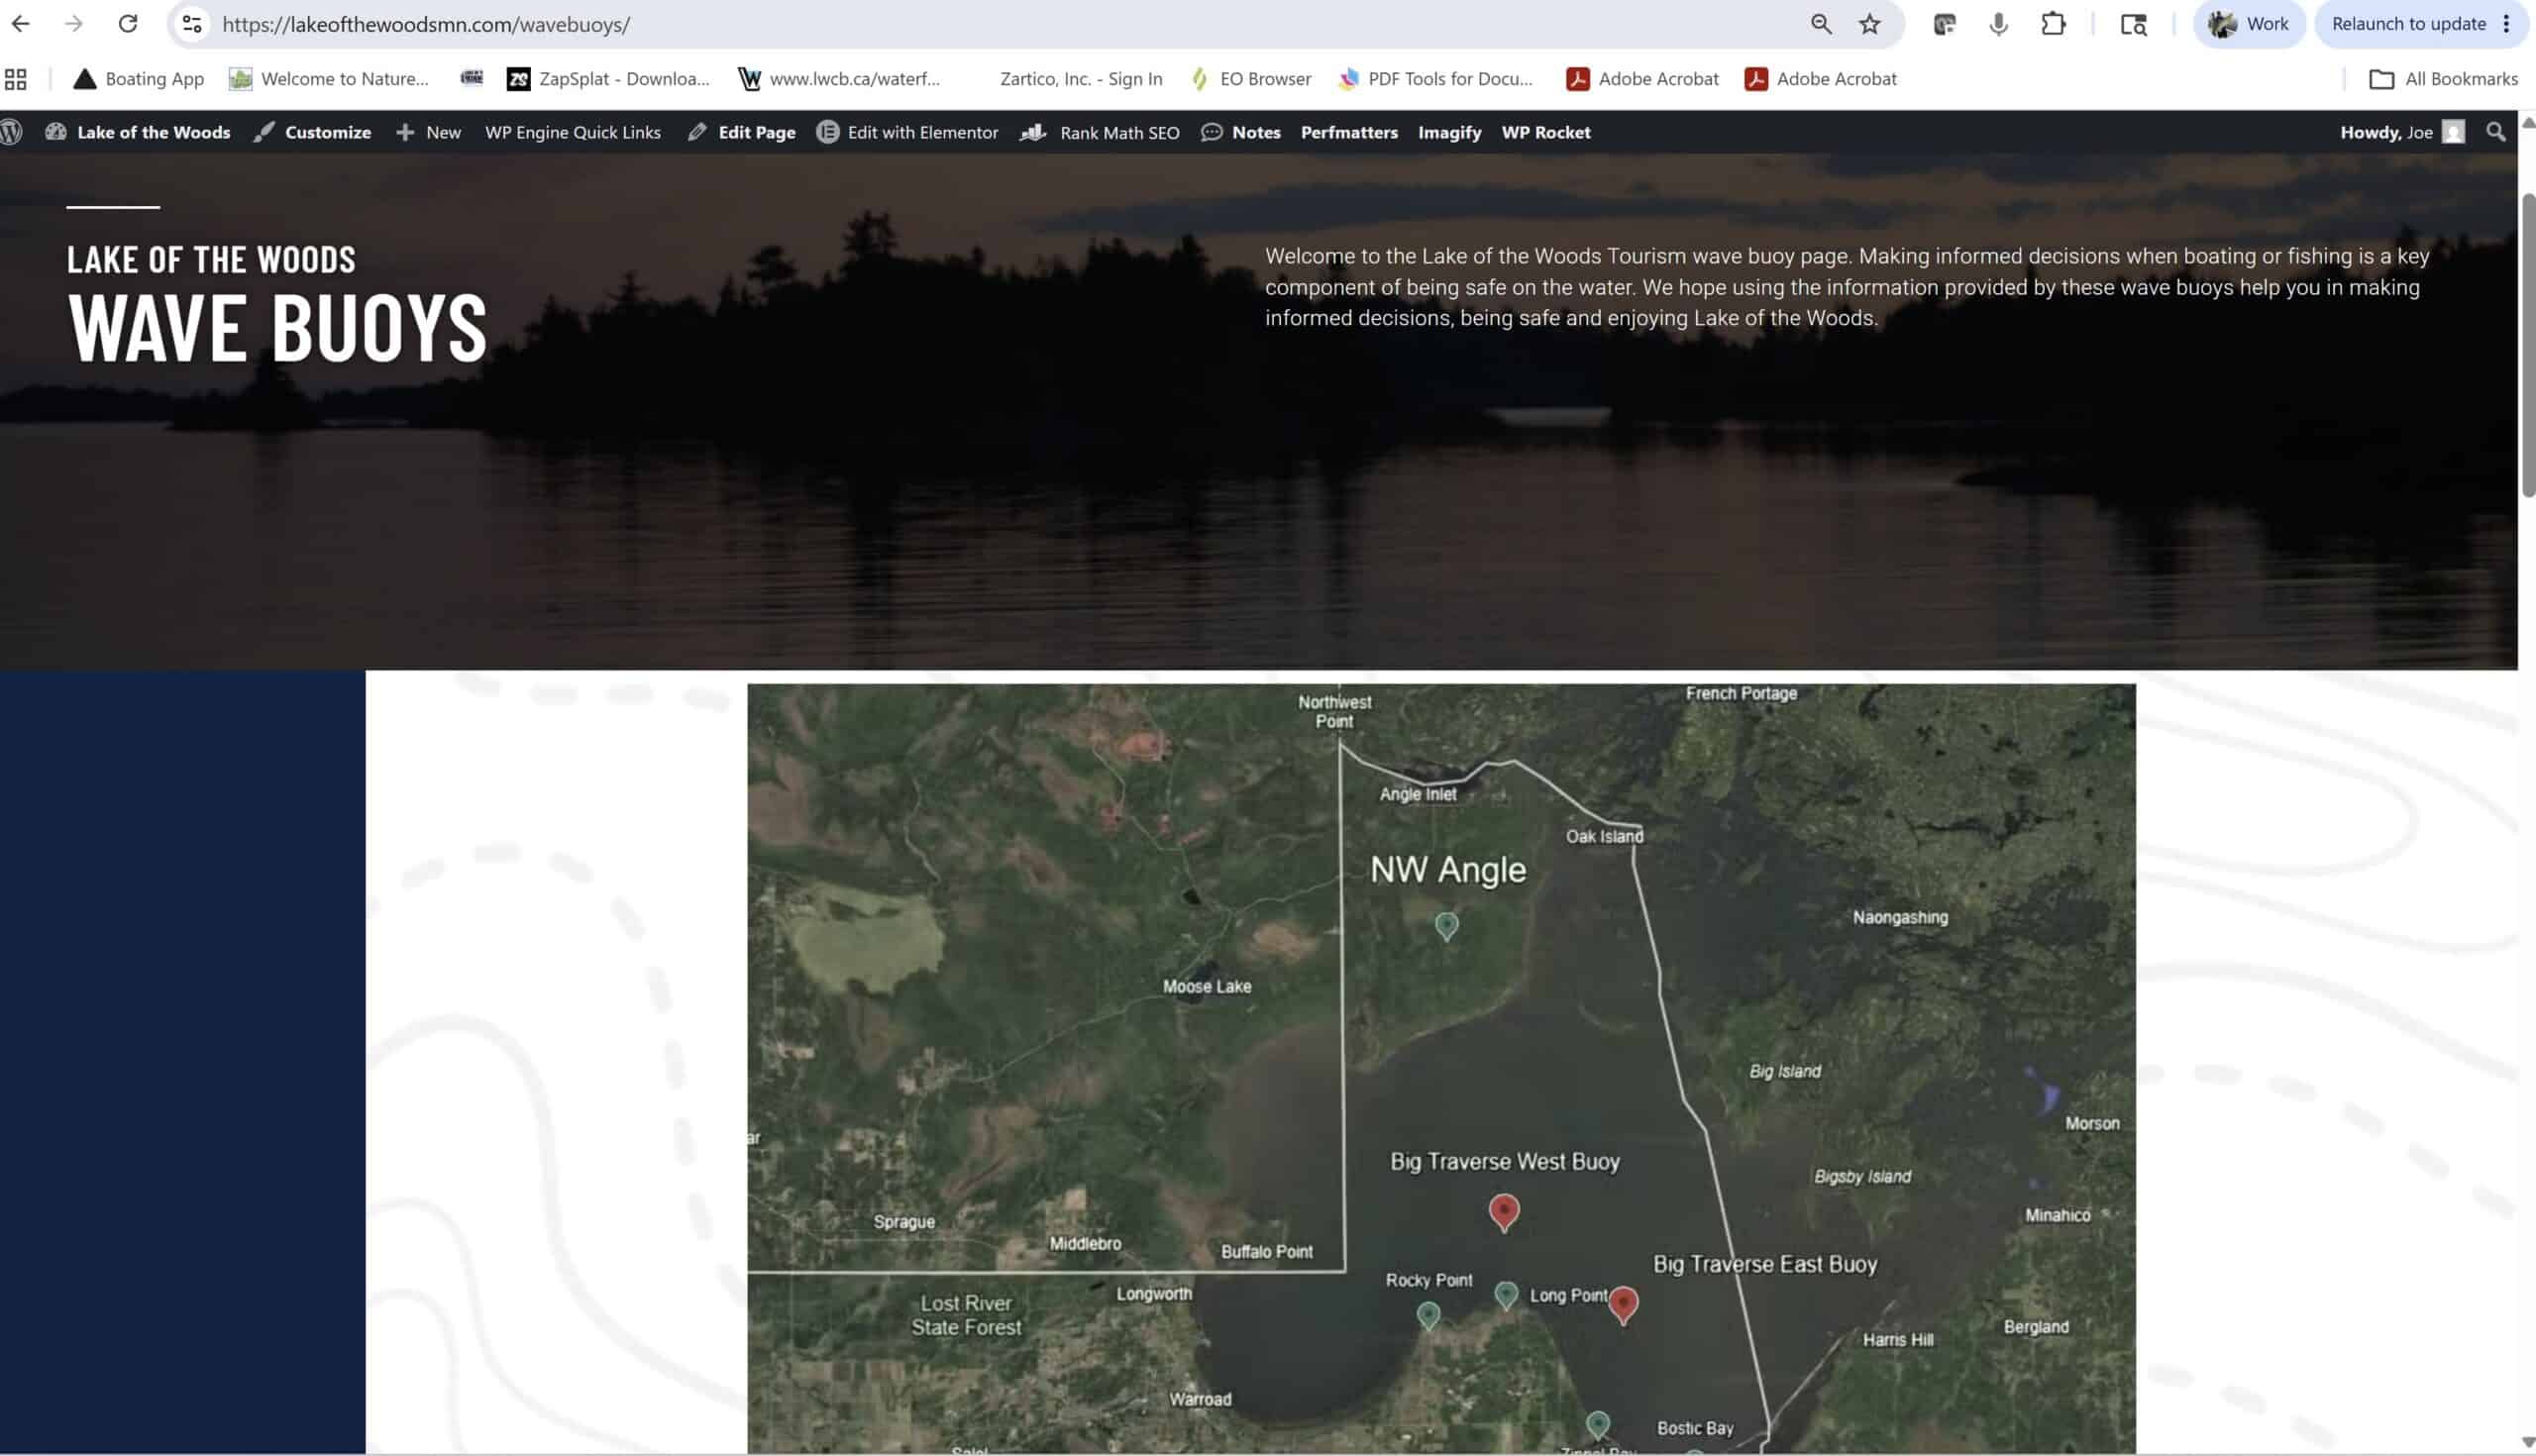Open the ZapSplat bookmark

pyautogui.click(x=608, y=79)
